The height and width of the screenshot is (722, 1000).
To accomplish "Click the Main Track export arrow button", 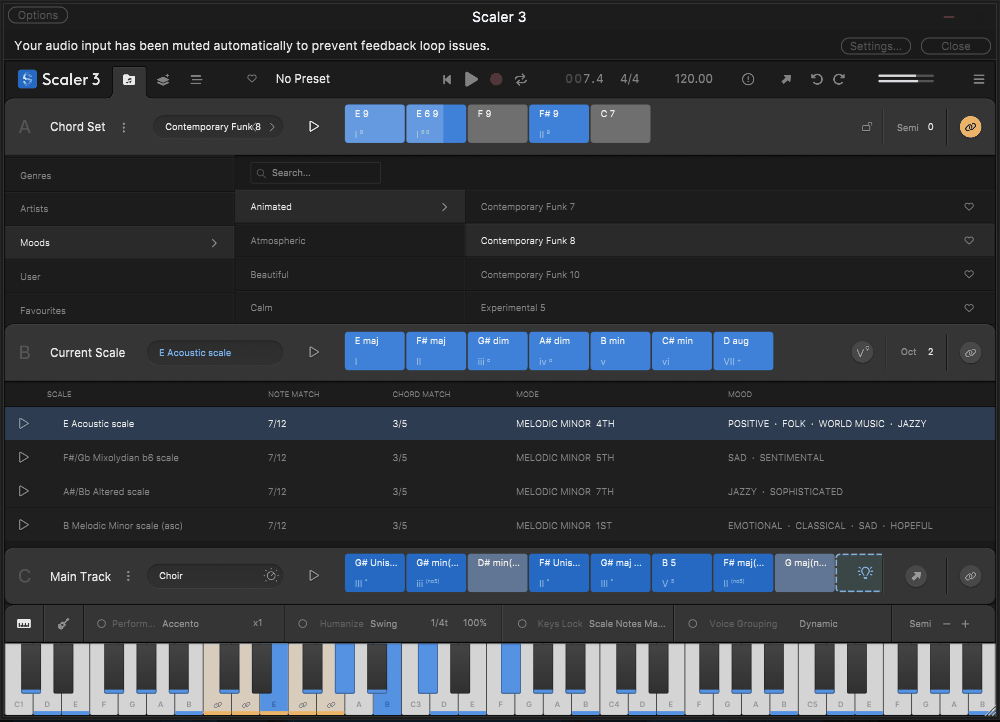I will tap(916, 576).
